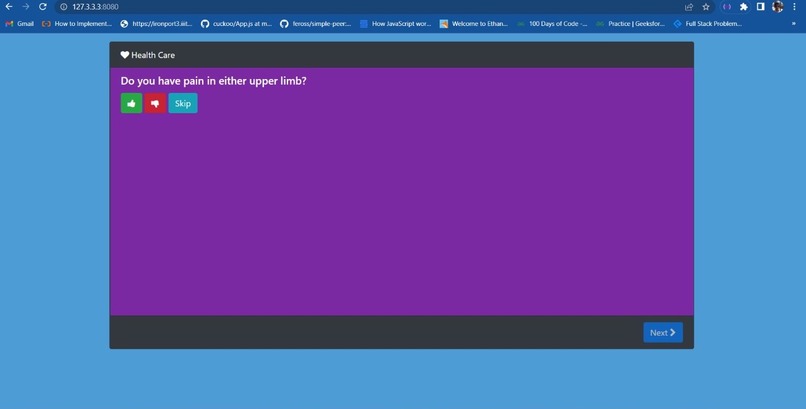Open the Gmail bookmark
This screenshot has width=806, height=409.
[x=20, y=24]
